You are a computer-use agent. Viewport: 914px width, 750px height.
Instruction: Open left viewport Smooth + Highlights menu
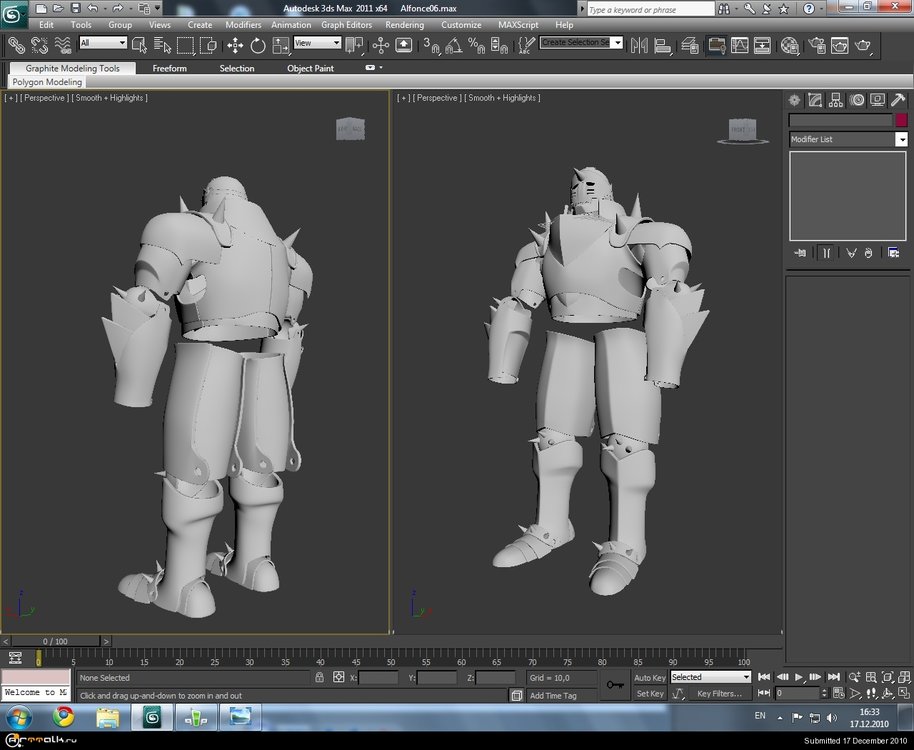tap(109, 98)
